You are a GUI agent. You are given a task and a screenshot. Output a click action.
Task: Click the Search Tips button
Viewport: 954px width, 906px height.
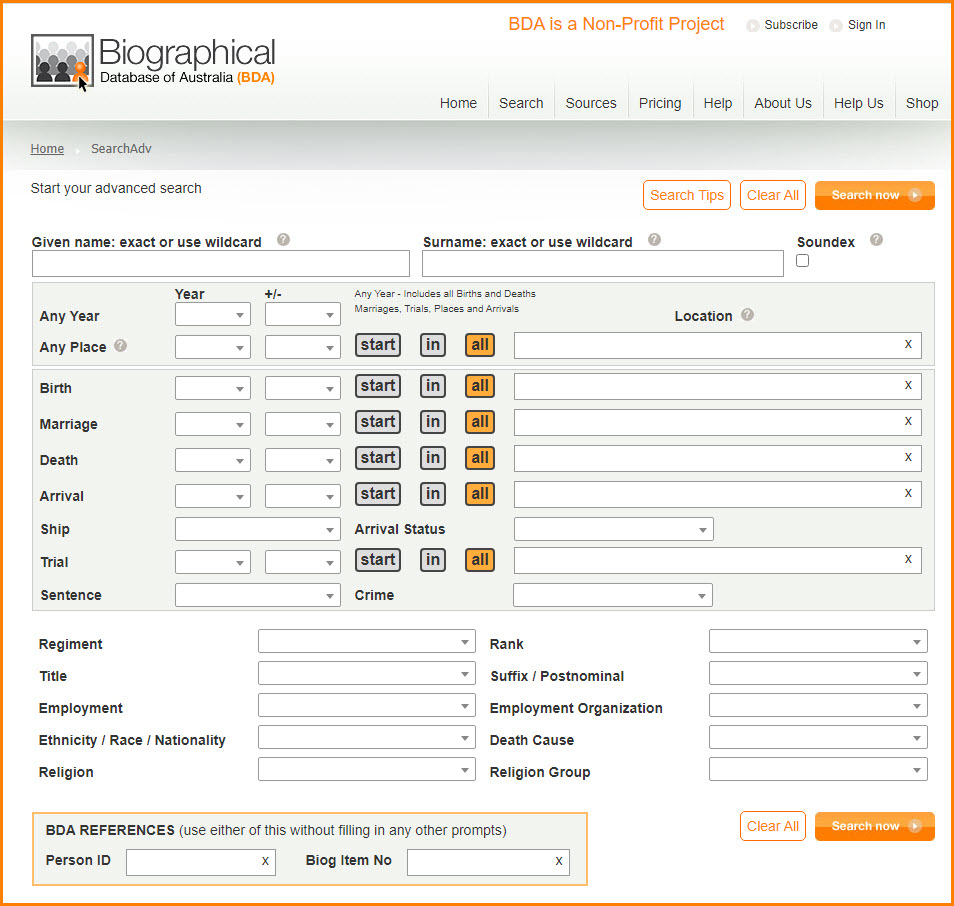[686, 195]
